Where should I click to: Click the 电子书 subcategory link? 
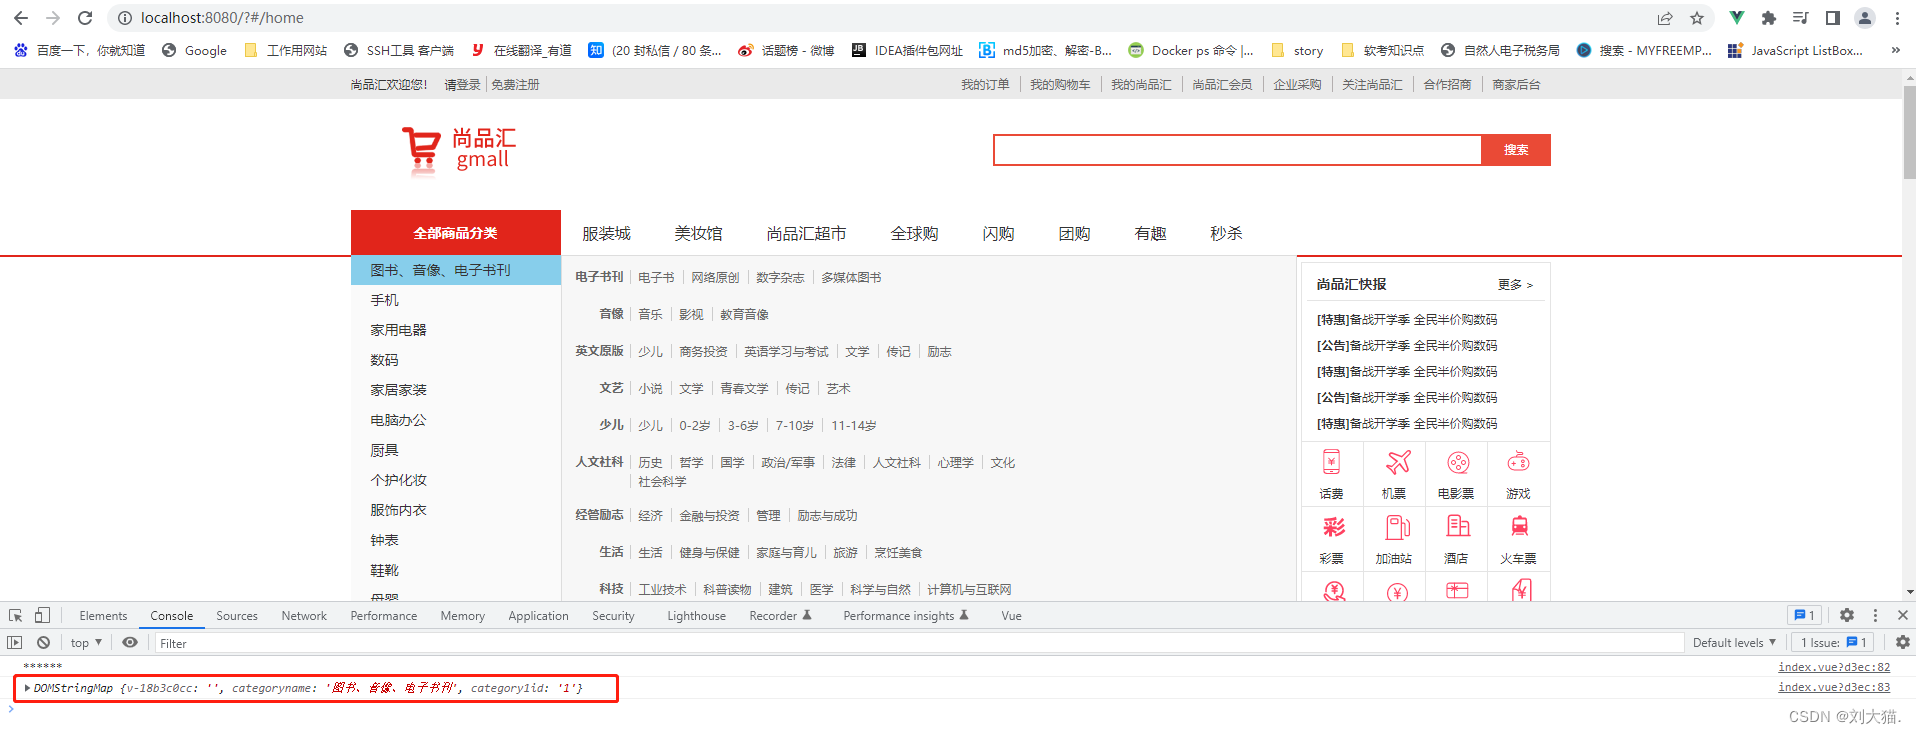tap(656, 278)
